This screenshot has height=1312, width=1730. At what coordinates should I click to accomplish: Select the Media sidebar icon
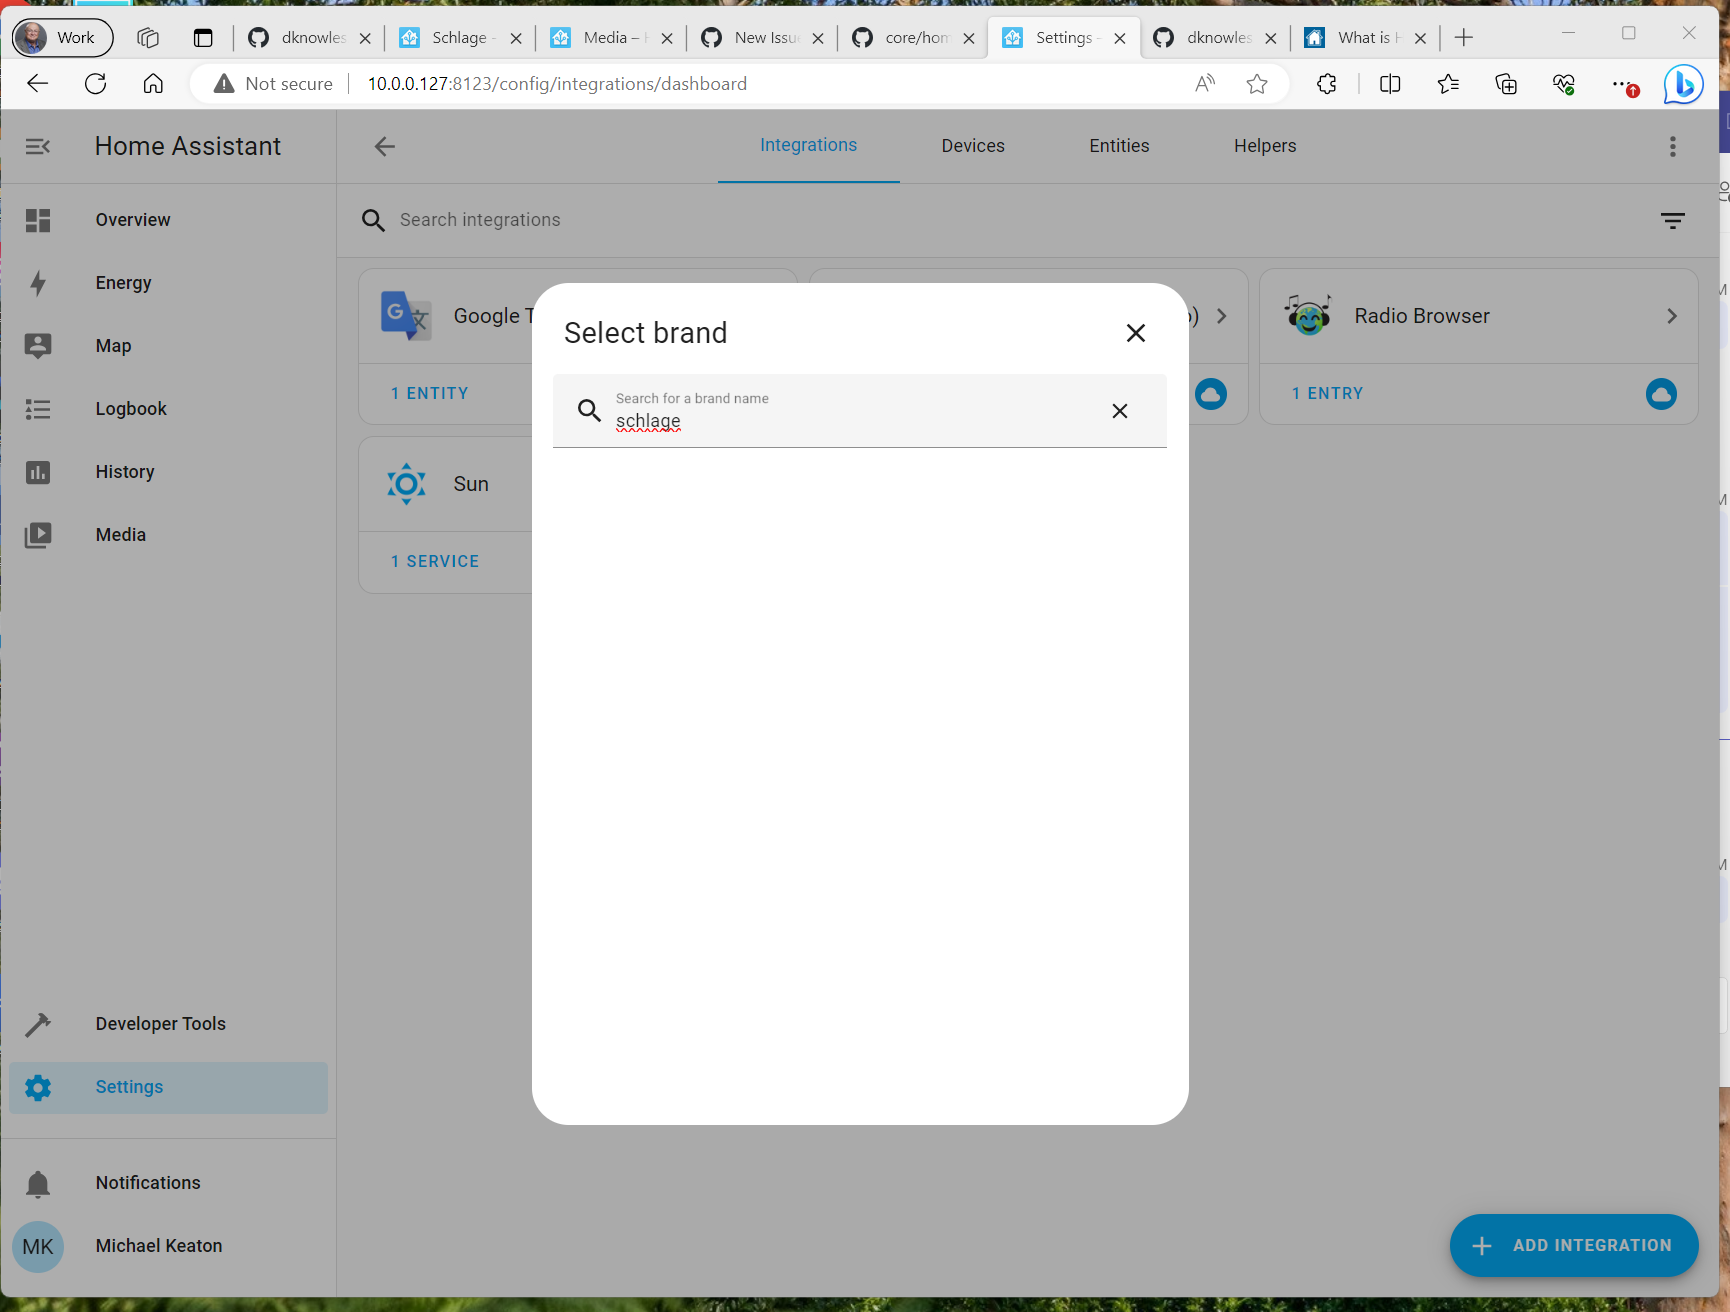(x=38, y=535)
